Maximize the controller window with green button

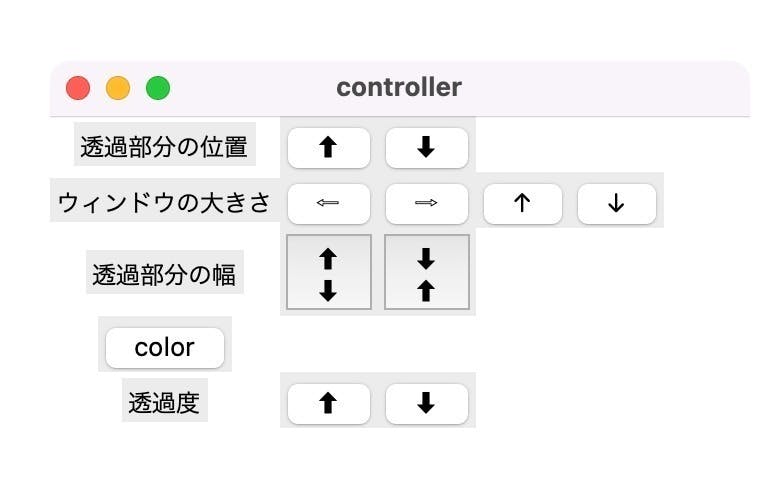pyautogui.click(x=158, y=88)
